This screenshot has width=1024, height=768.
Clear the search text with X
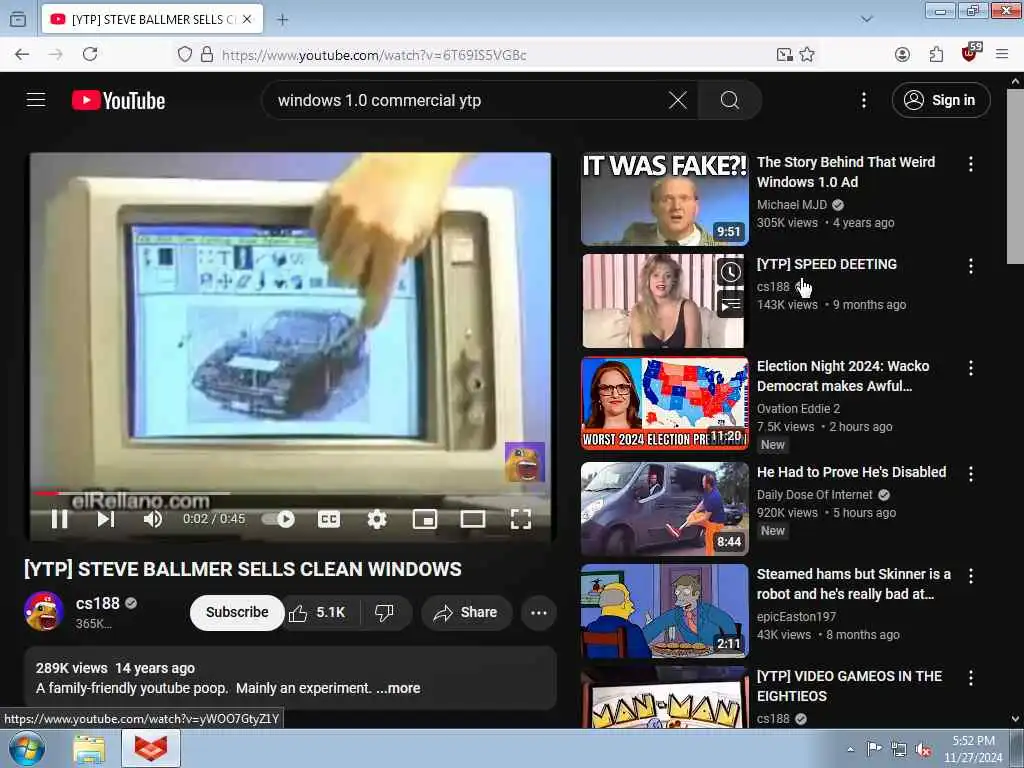(677, 100)
